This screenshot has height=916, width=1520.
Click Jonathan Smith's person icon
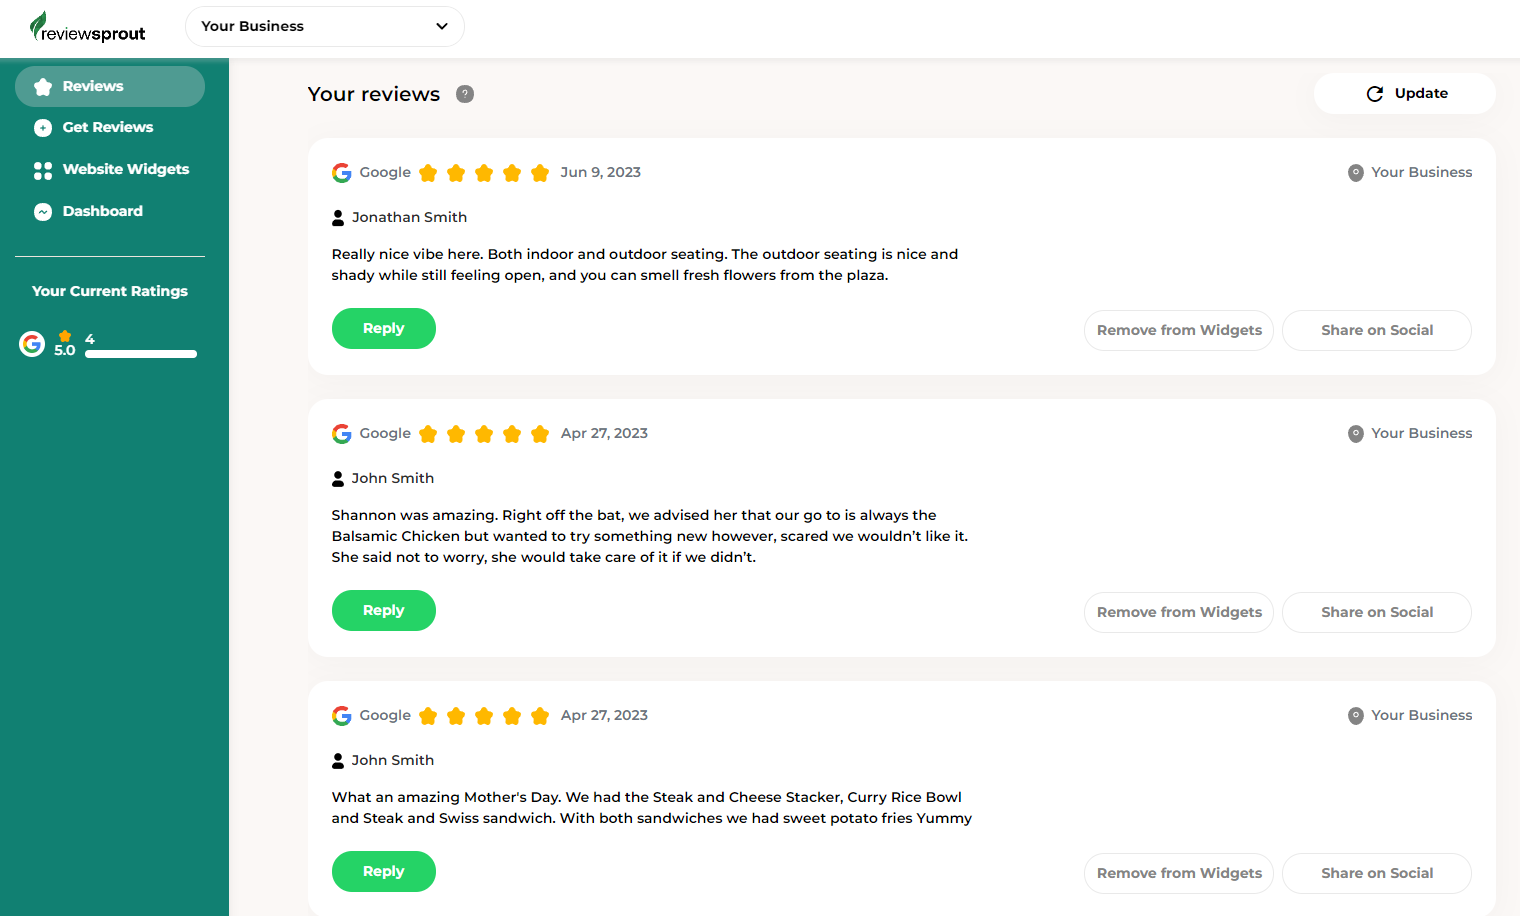coord(338,218)
